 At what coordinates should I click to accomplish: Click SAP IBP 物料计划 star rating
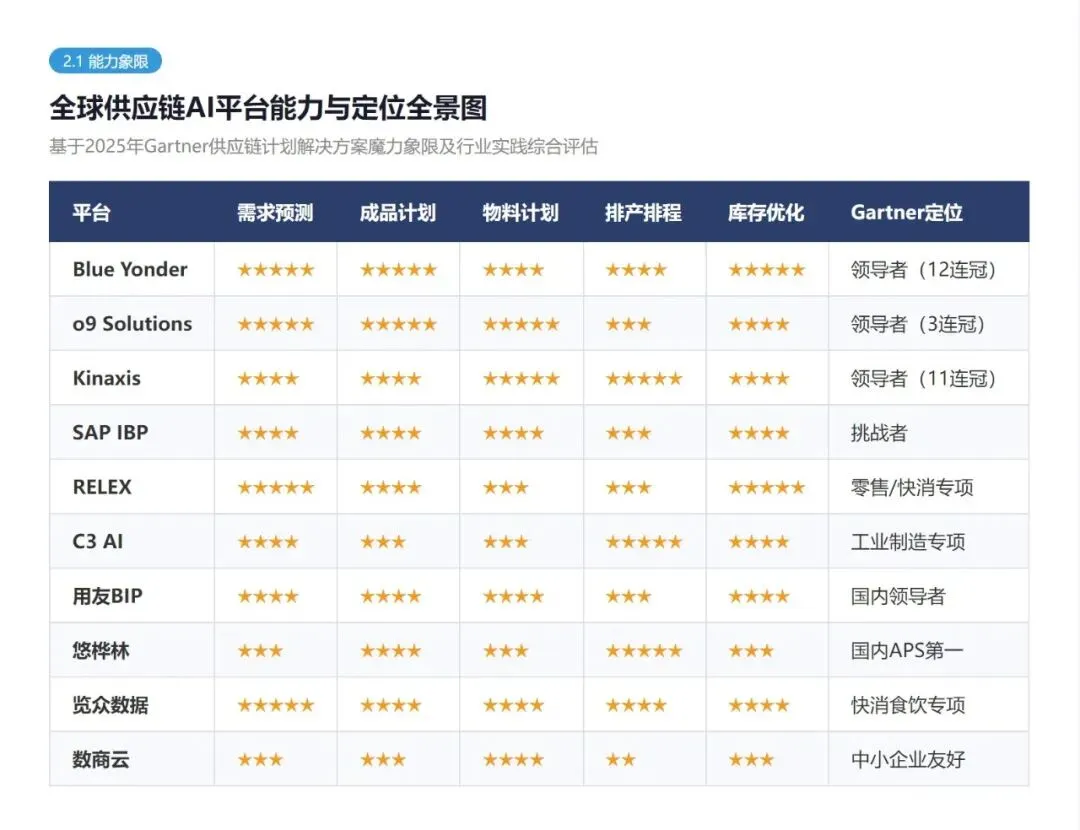pyautogui.click(x=513, y=433)
